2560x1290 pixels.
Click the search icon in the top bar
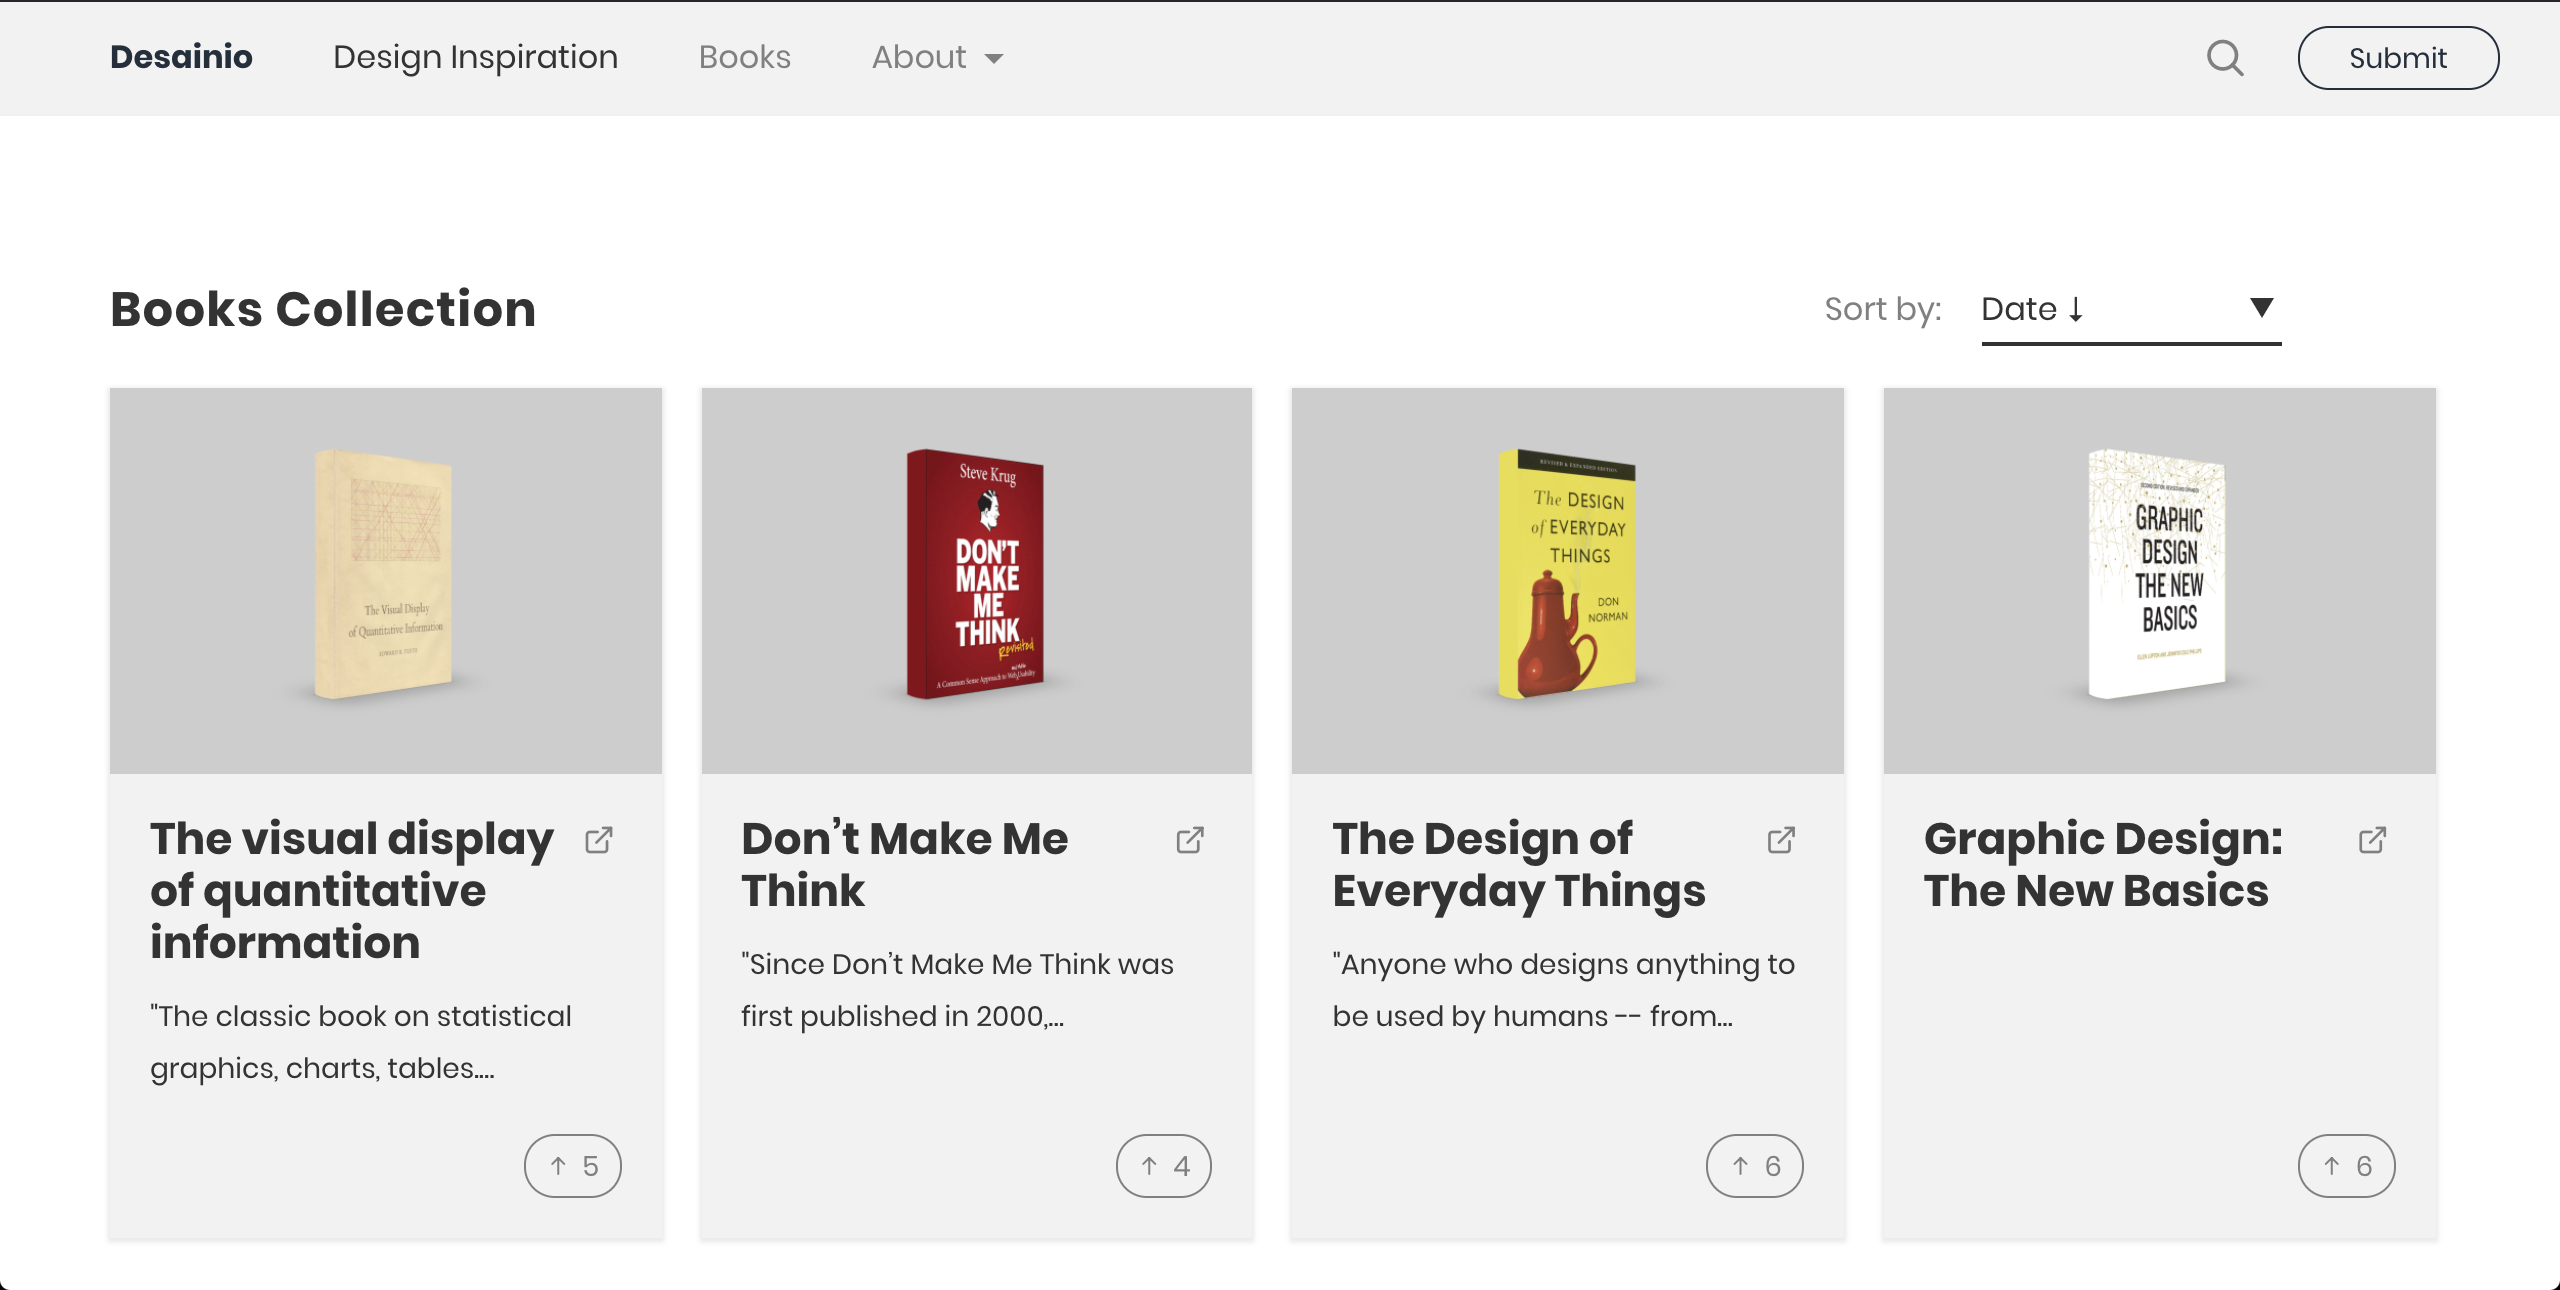click(2224, 58)
